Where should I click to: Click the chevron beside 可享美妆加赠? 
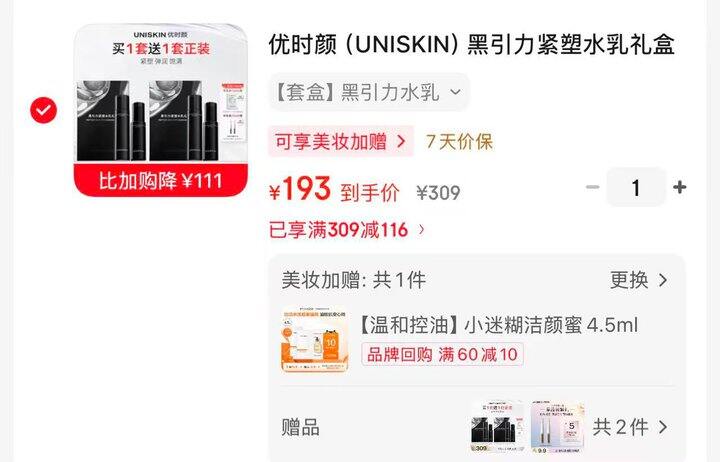click(x=401, y=141)
